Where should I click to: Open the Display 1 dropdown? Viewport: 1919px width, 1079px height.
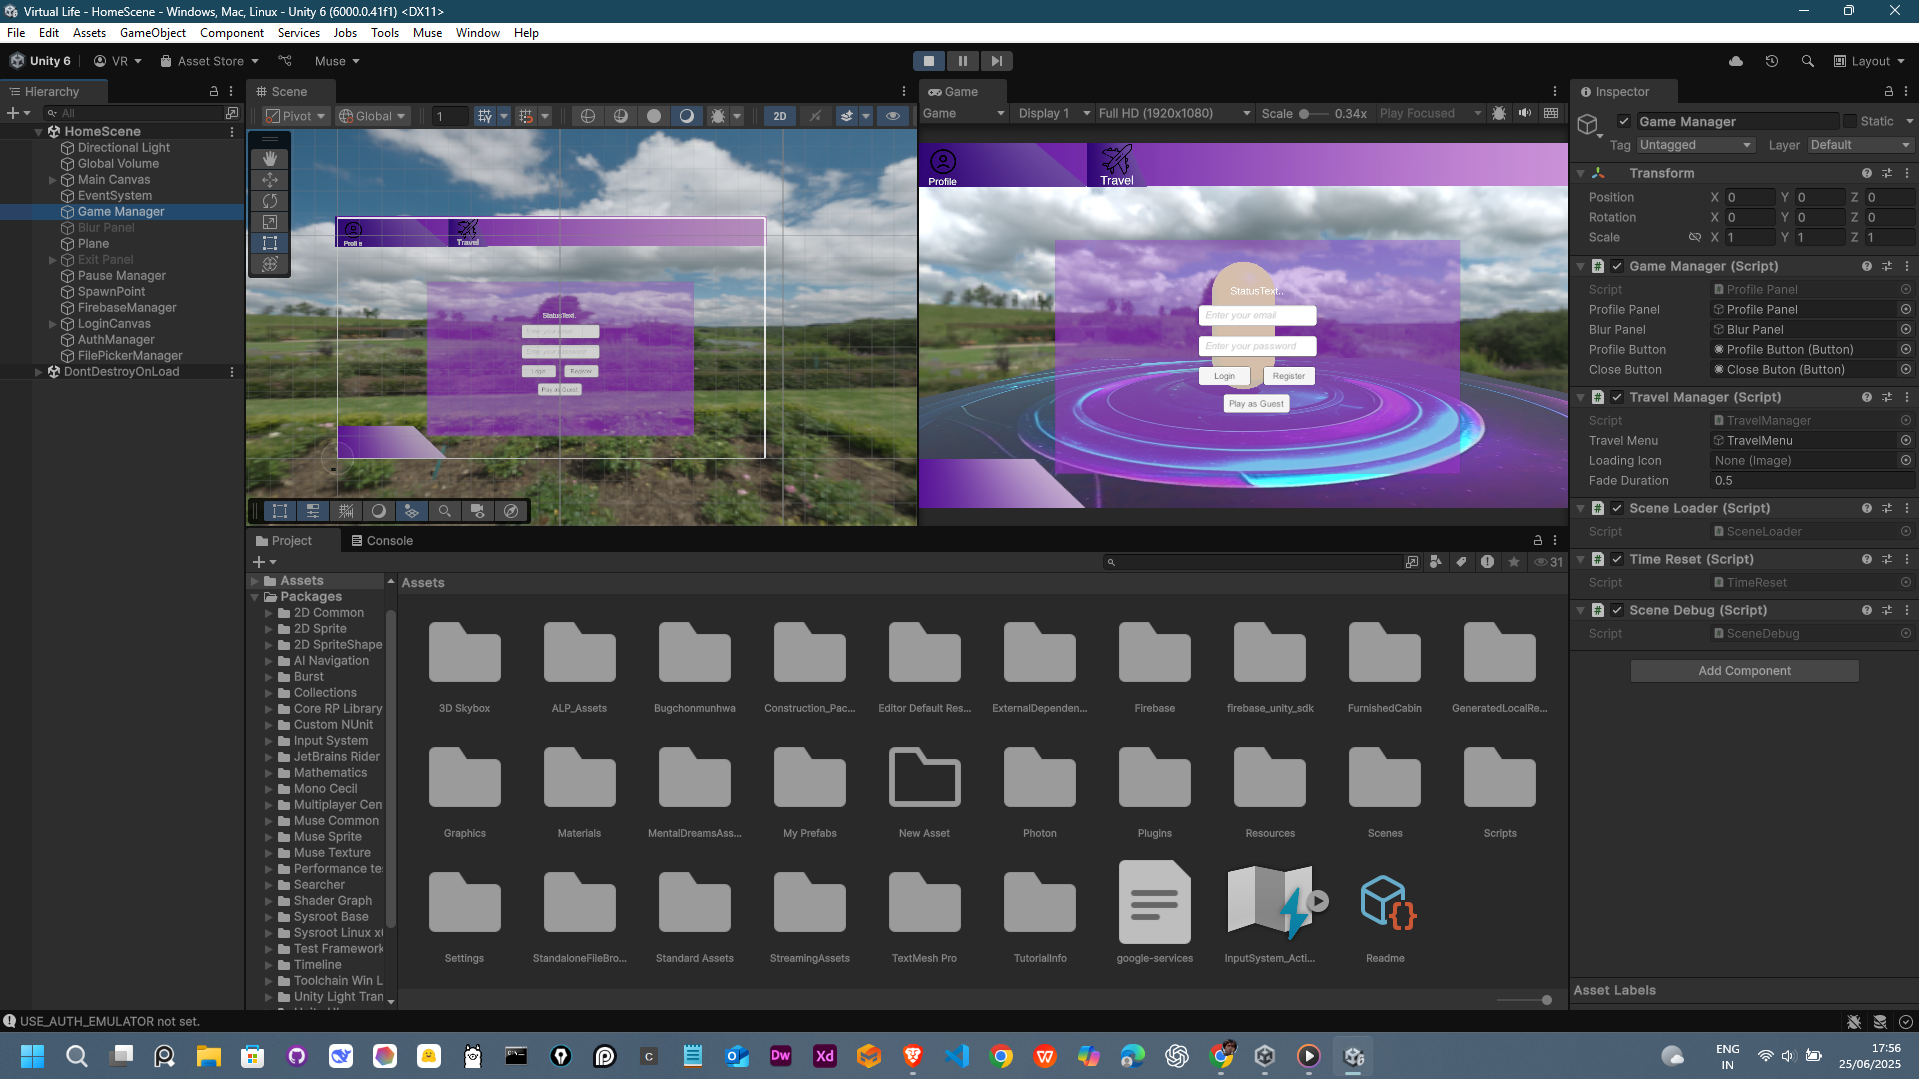pos(1053,113)
